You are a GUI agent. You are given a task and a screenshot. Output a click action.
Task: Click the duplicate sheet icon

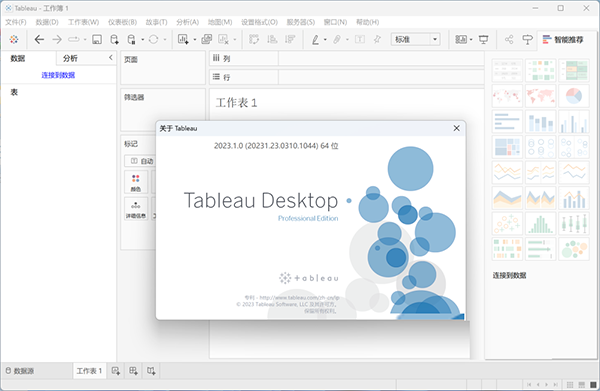coord(207,39)
